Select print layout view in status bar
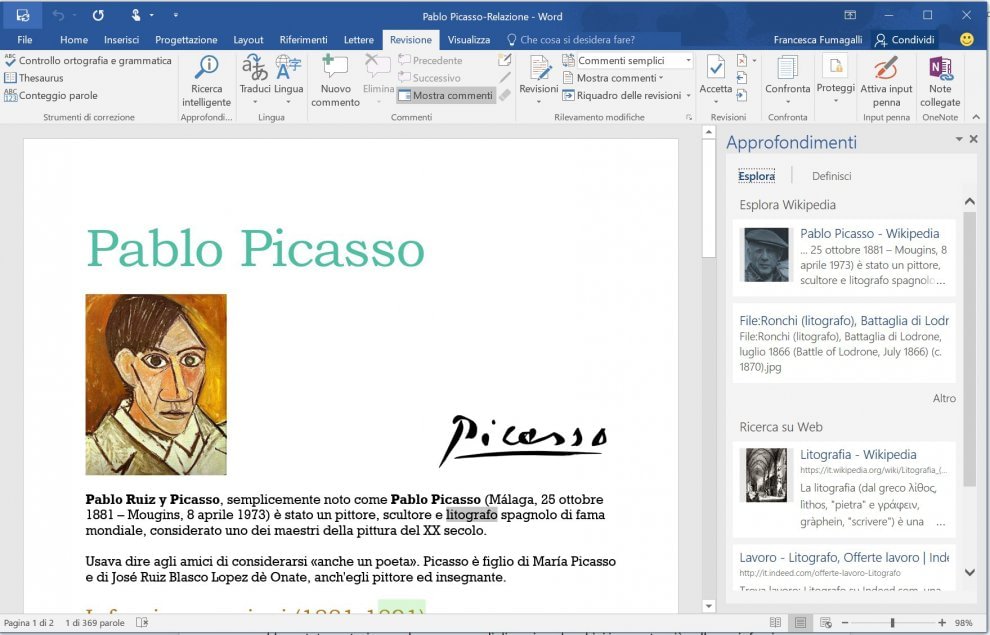Viewport: 990px width, 635px height. point(800,622)
